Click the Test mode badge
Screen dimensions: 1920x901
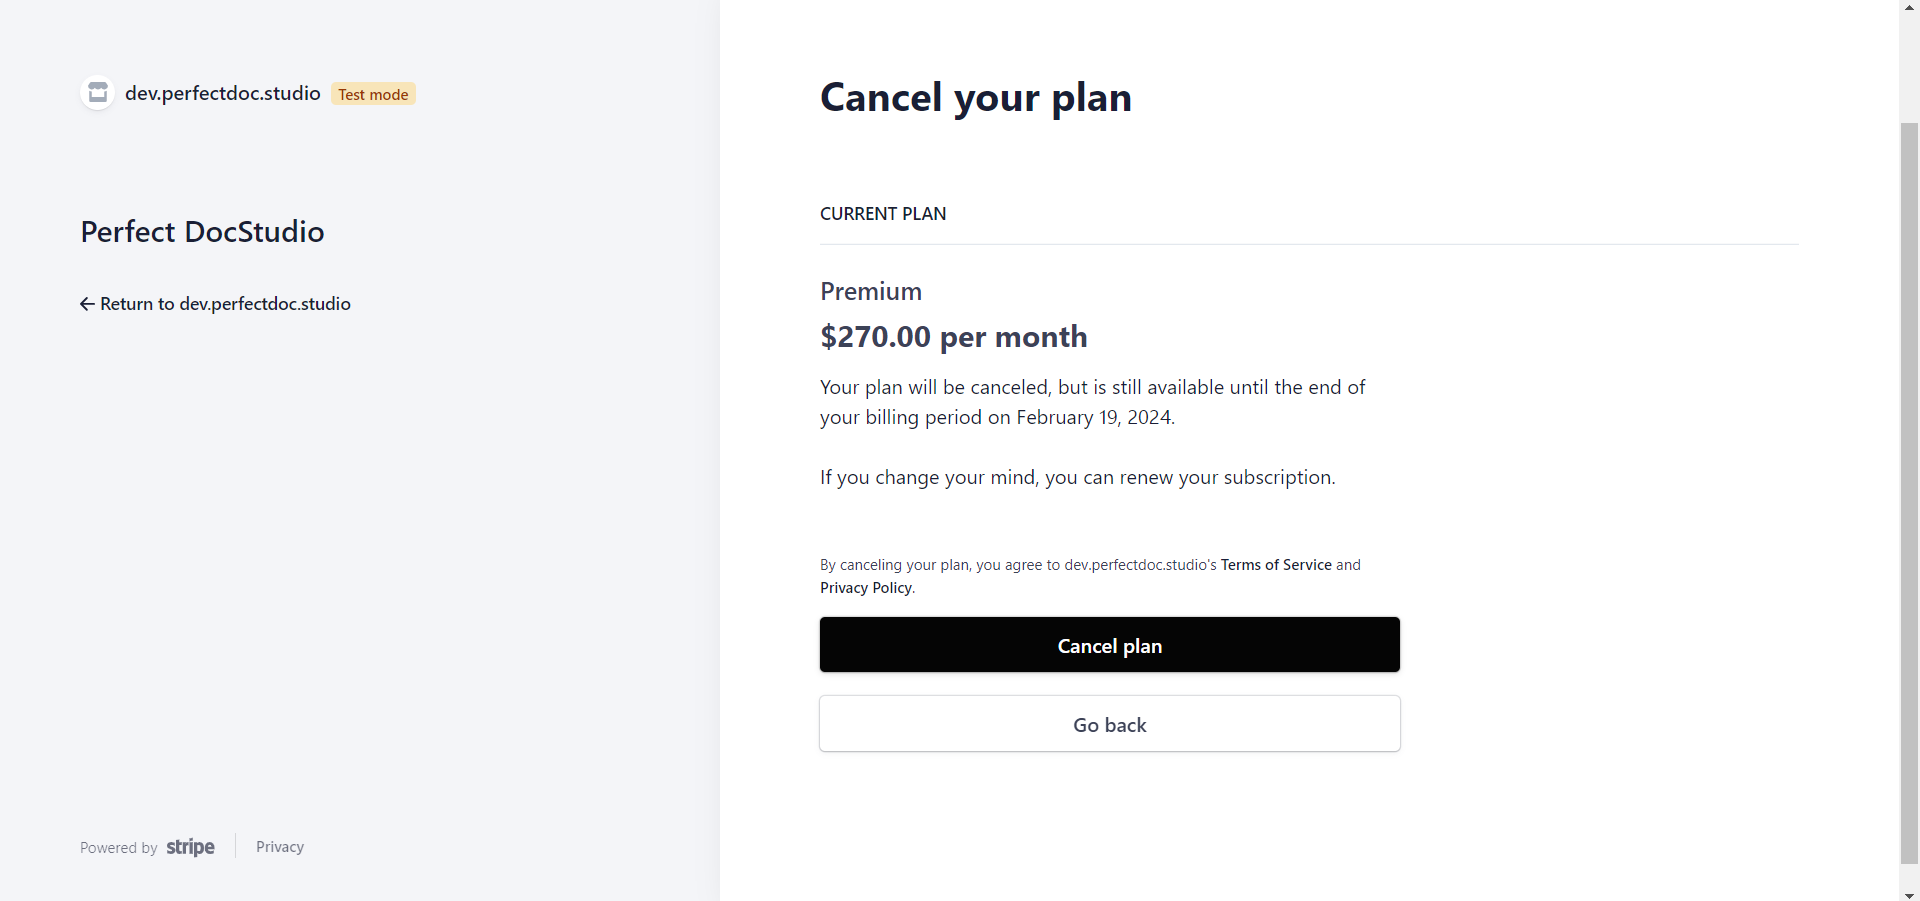373,94
